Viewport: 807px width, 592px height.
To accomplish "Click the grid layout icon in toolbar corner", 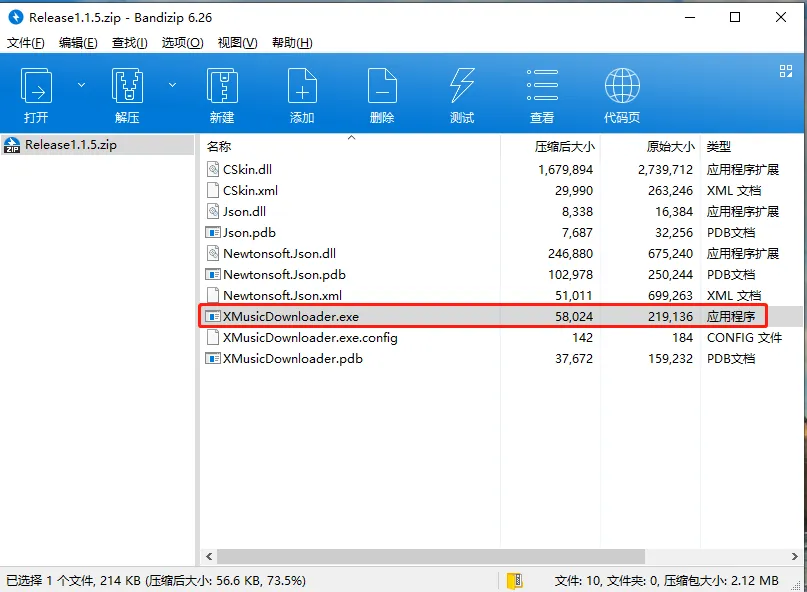I will (x=785, y=71).
